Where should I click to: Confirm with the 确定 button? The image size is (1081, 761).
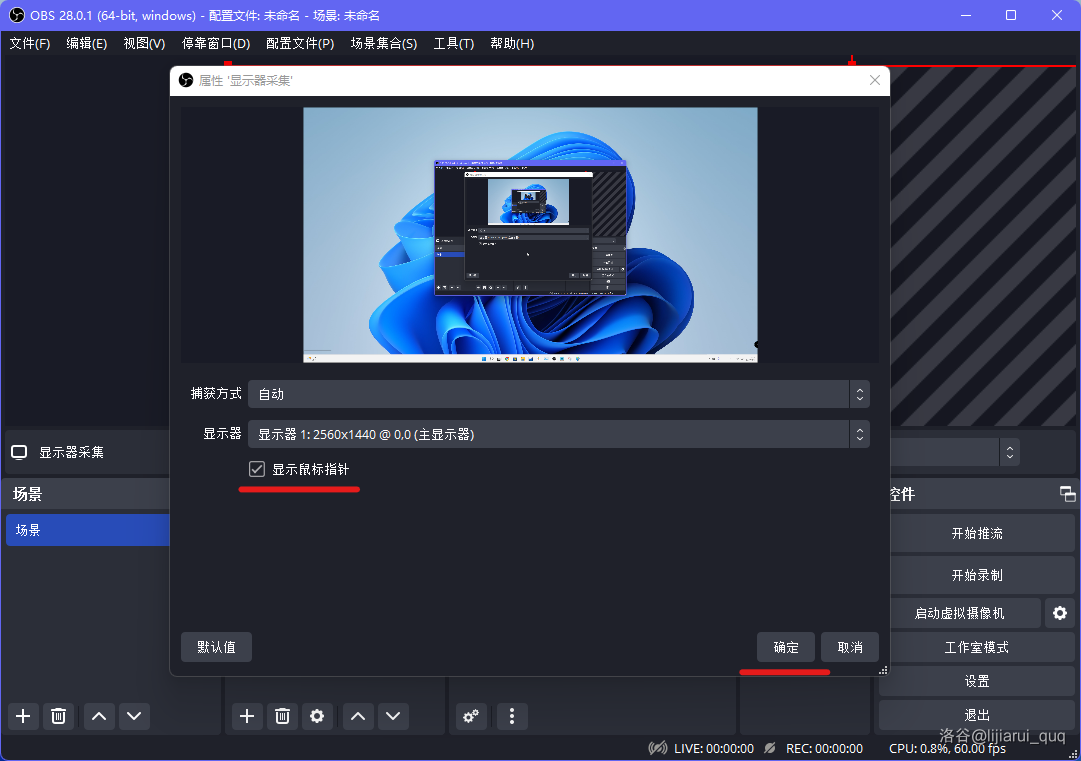tap(786, 647)
